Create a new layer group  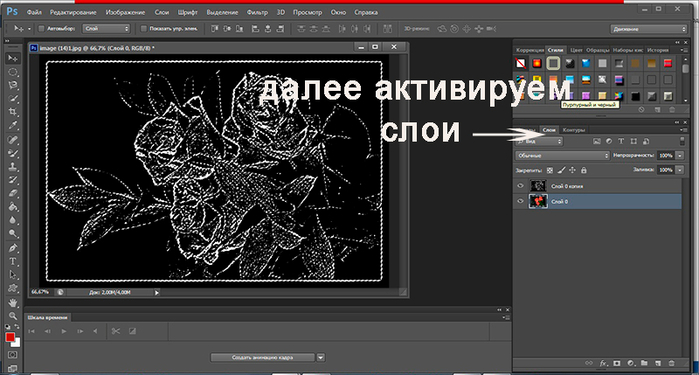pyautogui.click(x=644, y=363)
